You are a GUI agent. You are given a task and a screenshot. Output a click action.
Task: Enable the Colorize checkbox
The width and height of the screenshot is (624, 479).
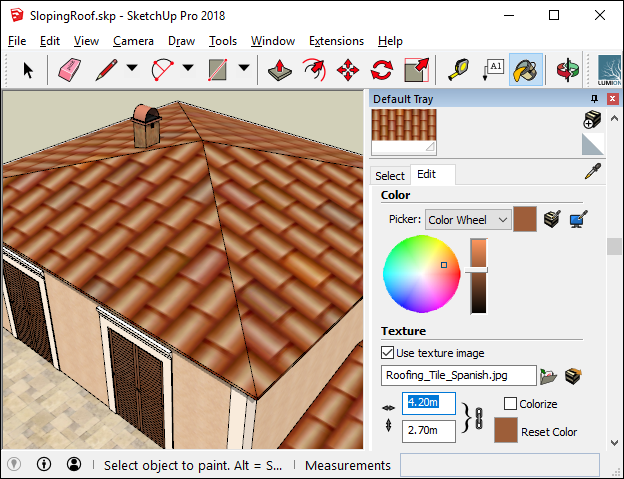[x=510, y=404]
